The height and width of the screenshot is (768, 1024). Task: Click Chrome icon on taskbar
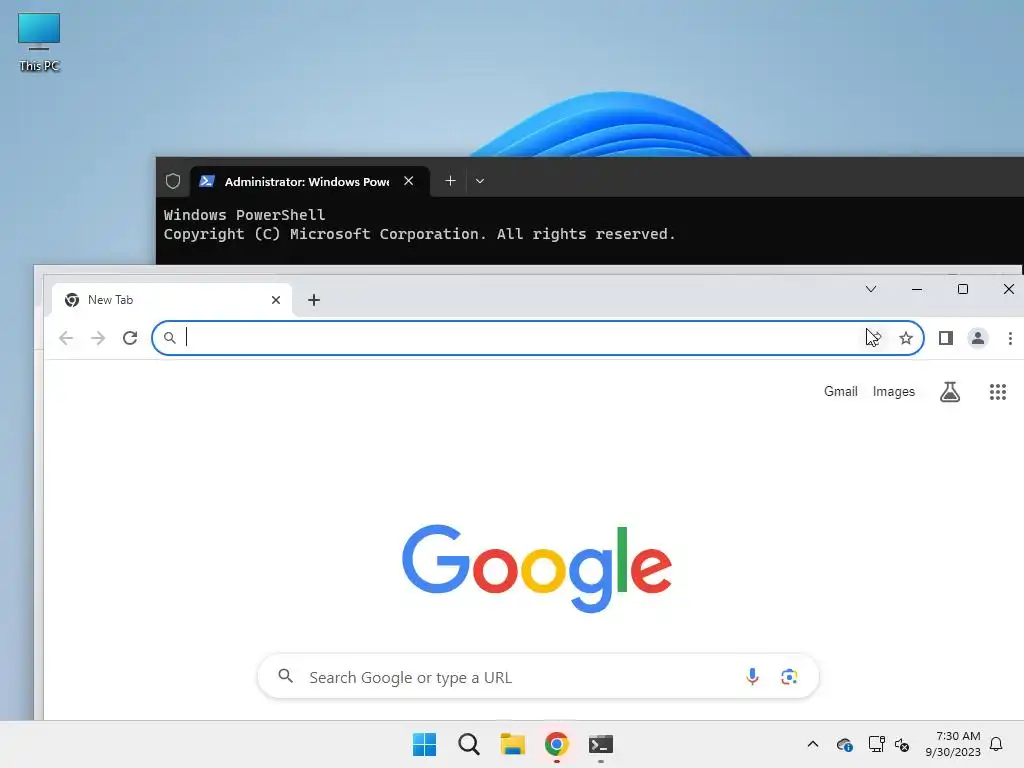pyautogui.click(x=556, y=744)
